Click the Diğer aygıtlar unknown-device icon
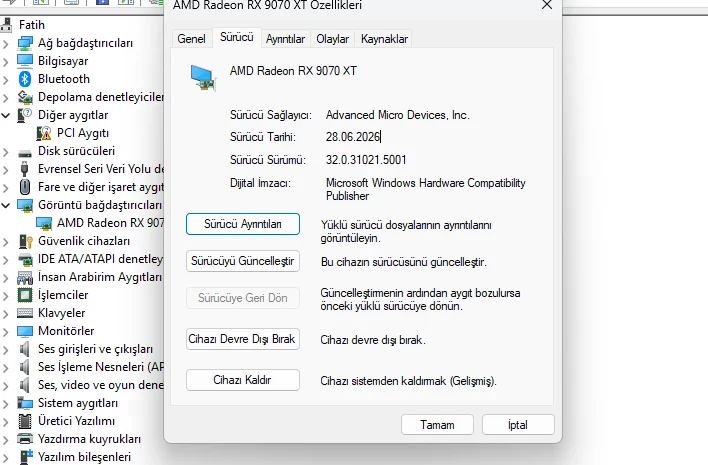Image resolution: width=708 pixels, height=465 pixels. (x=25, y=115)
